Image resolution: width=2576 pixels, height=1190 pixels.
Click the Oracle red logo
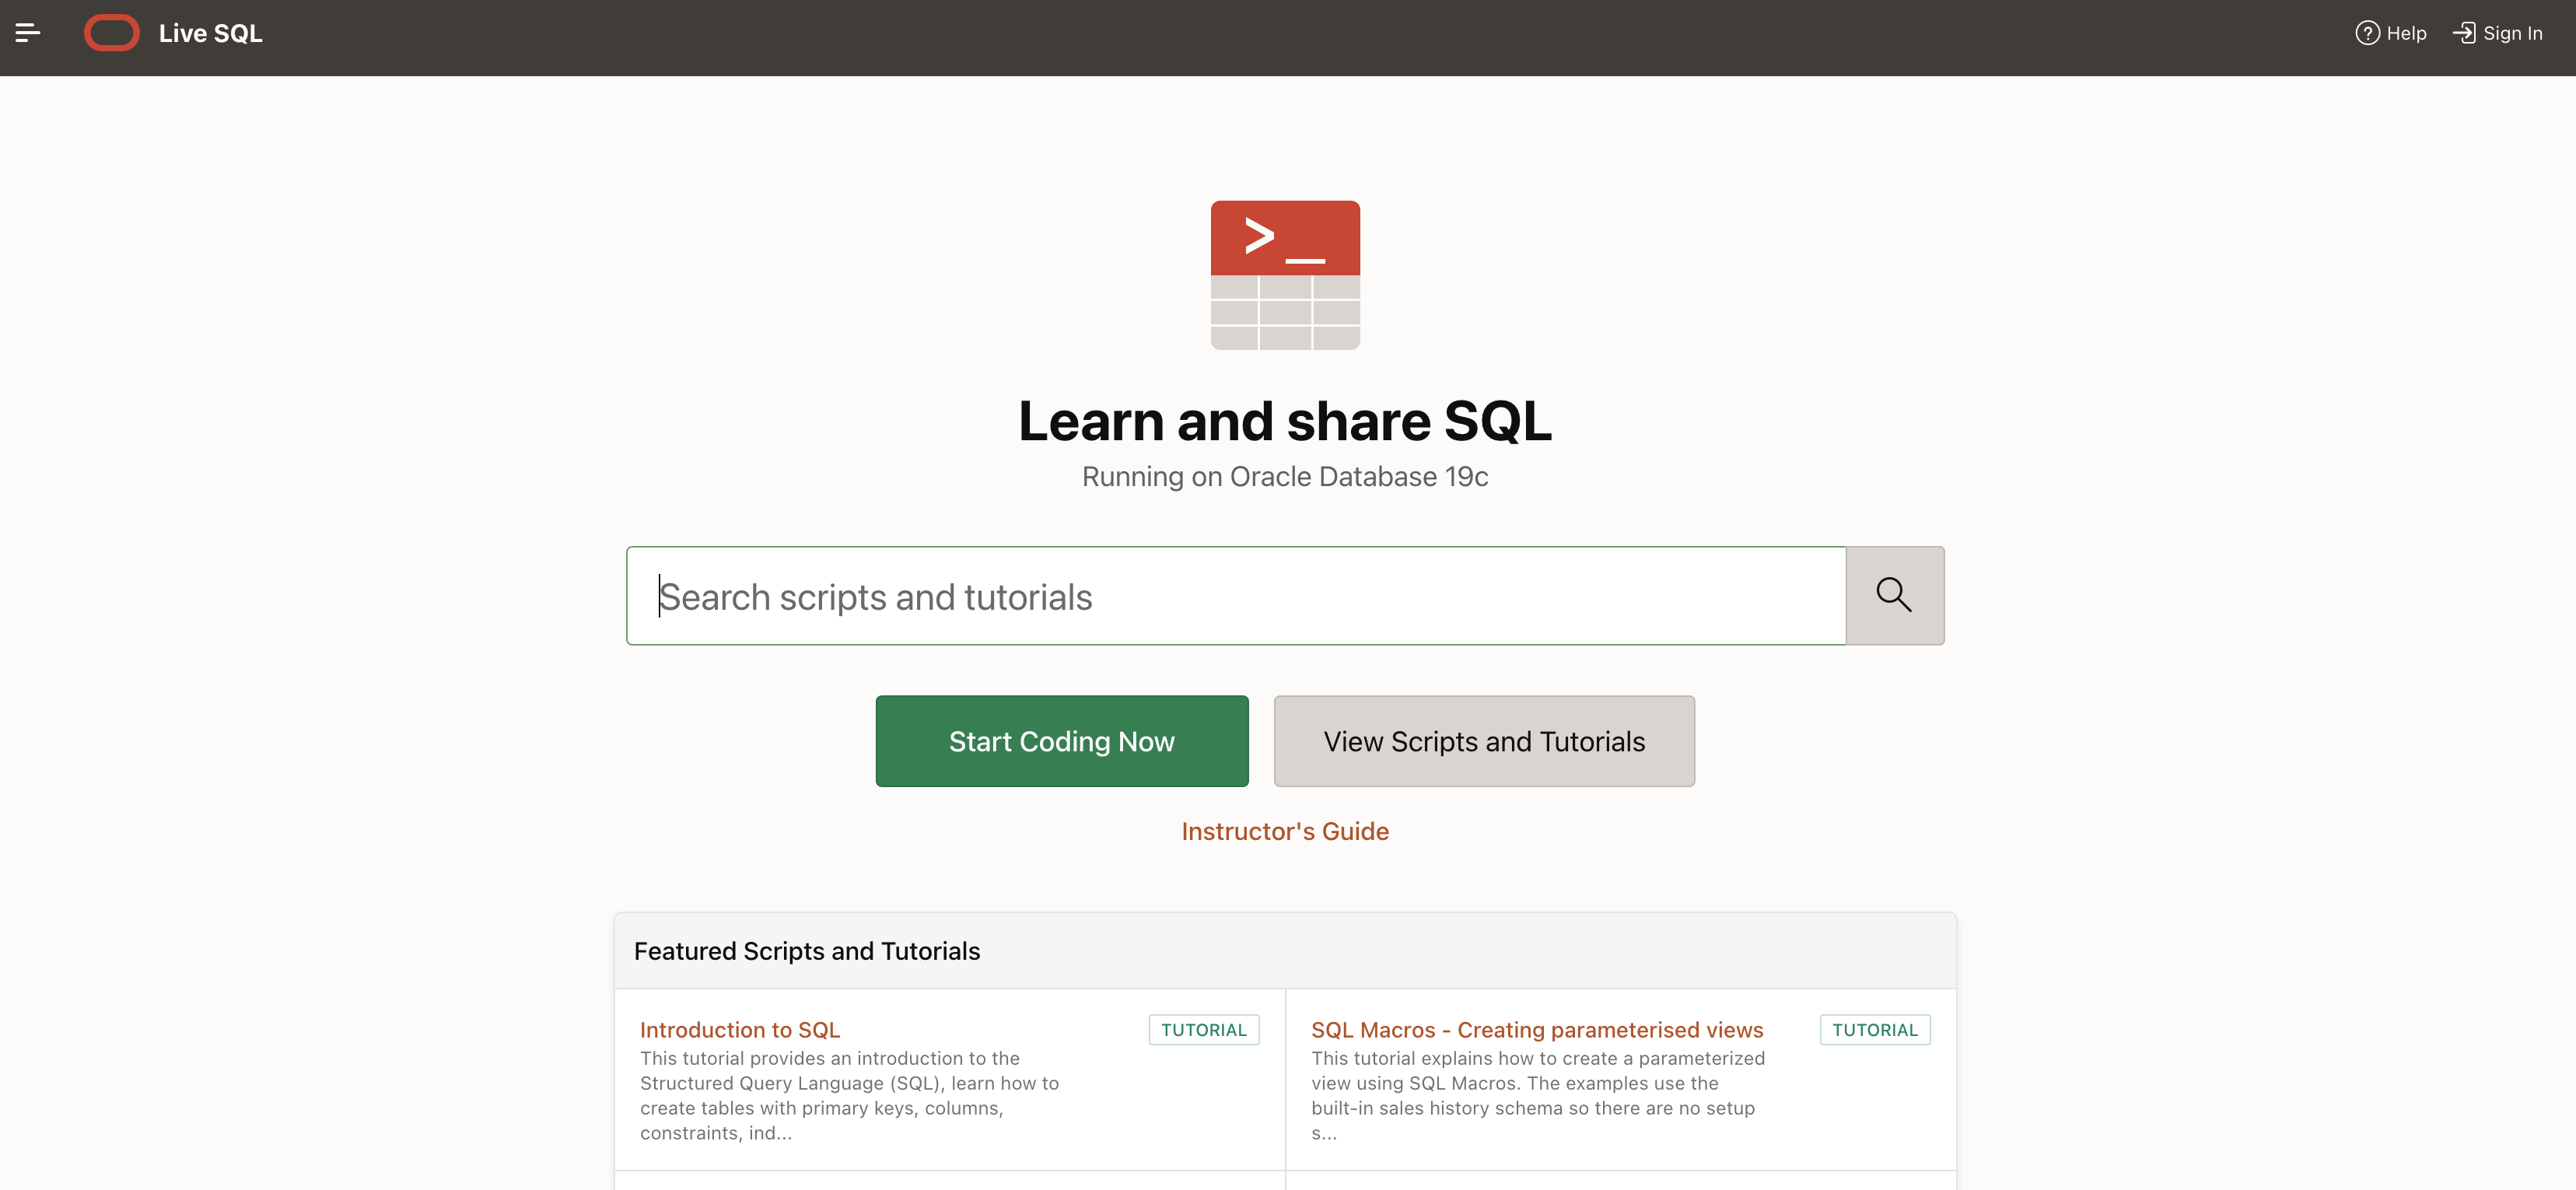click(x=111, y=33)
